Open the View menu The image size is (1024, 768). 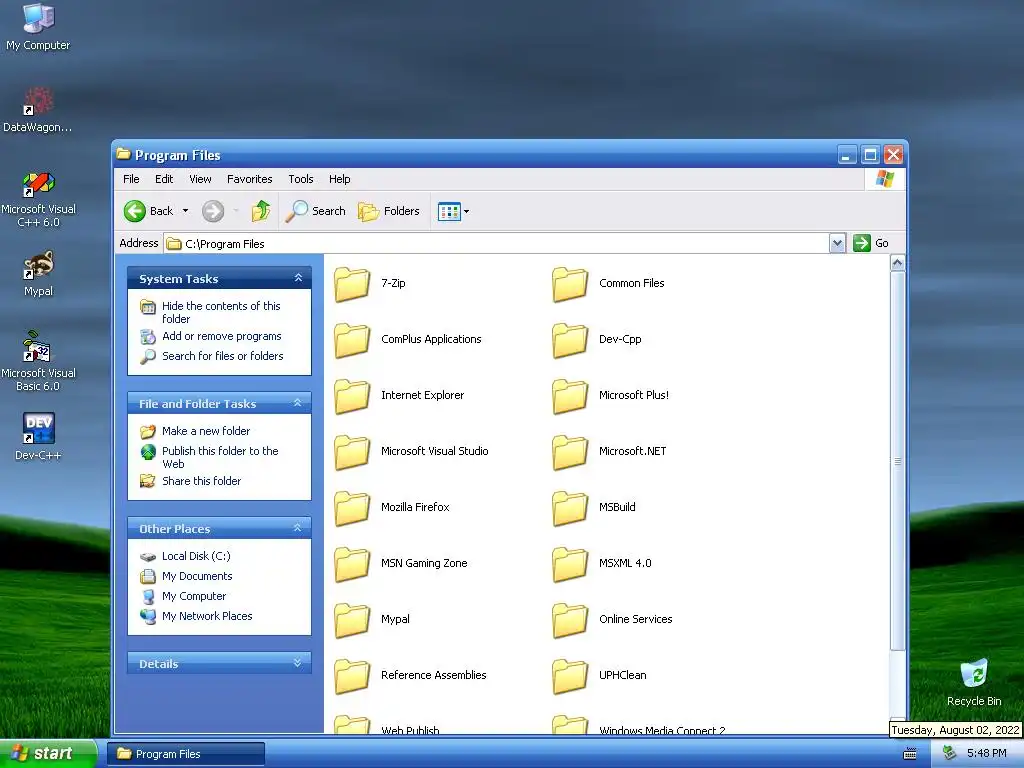[x=200, y=179]
